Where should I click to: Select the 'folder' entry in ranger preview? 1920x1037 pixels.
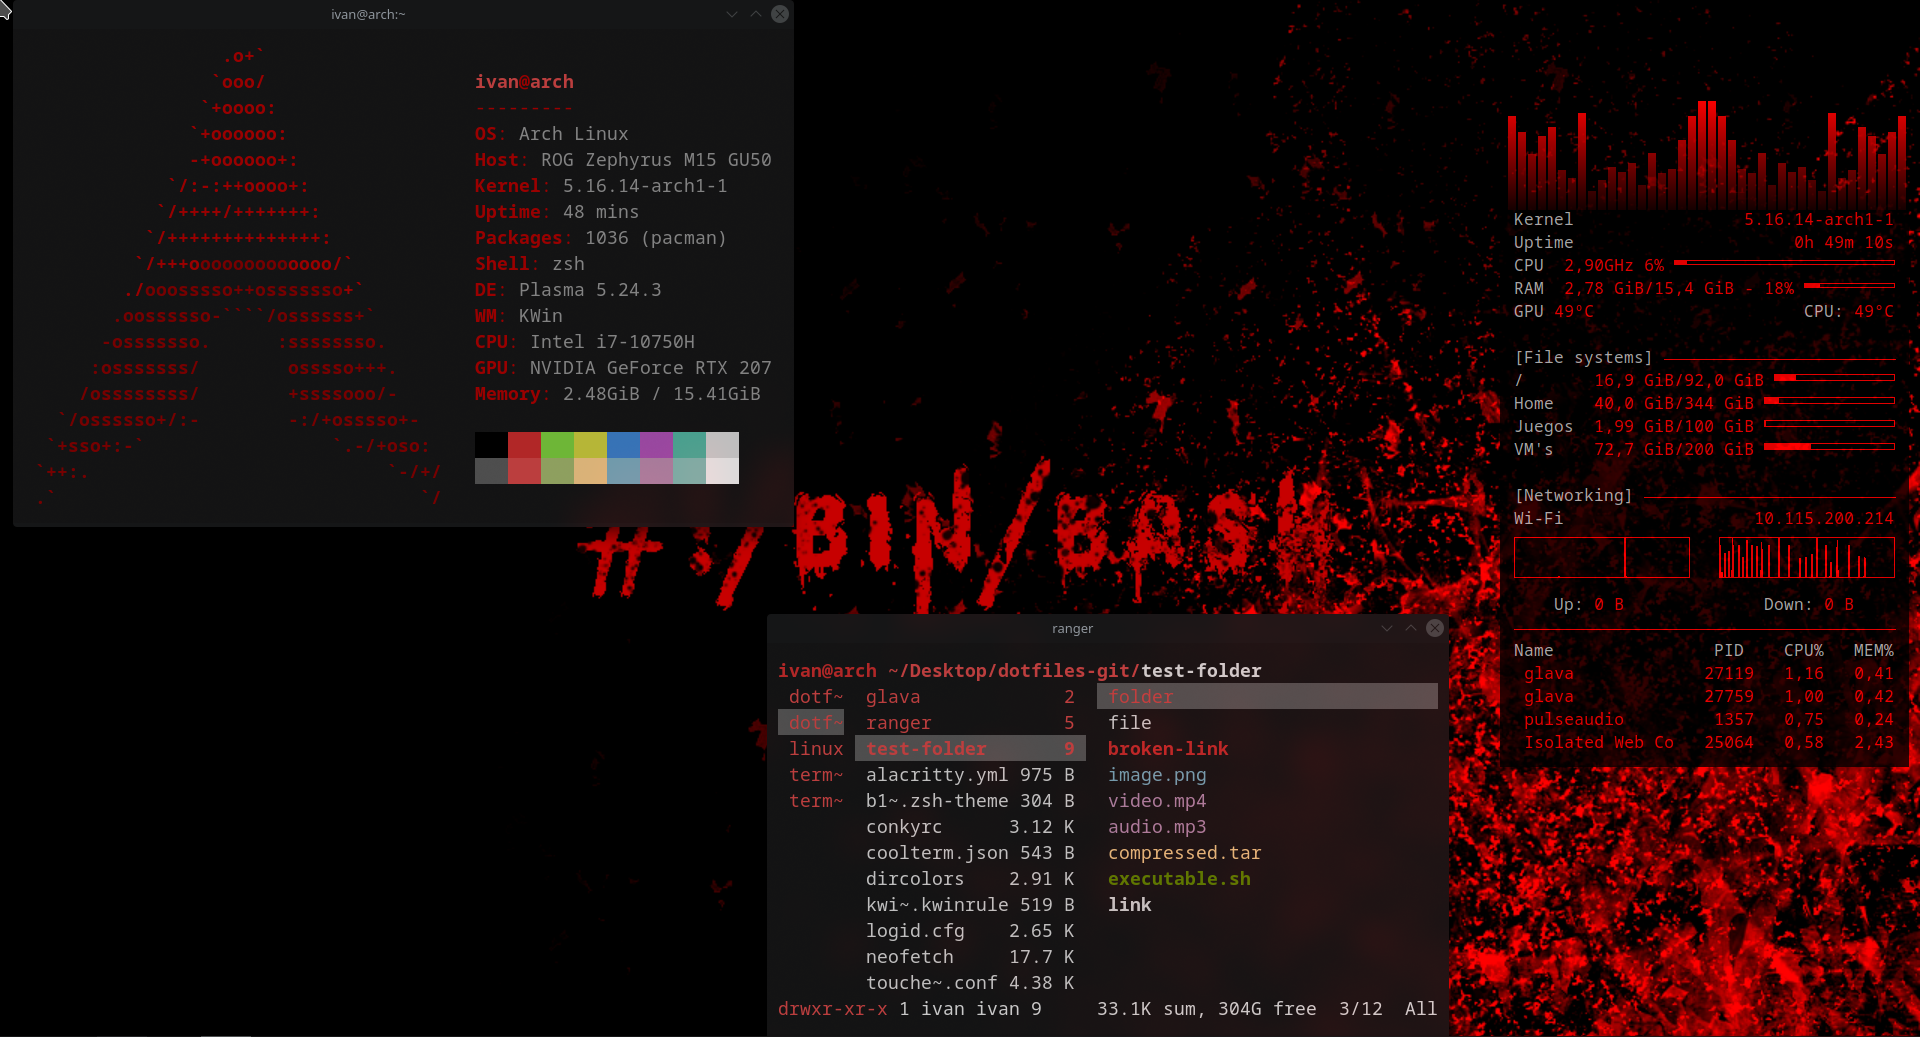pos(1267,697)
